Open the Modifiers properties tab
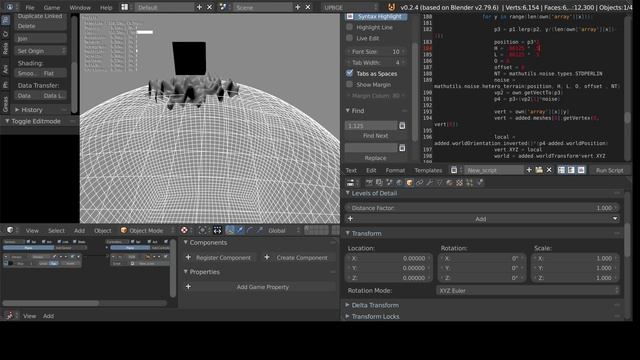The image size is (640, 360). pyautogui.click(x=429, y=182)
